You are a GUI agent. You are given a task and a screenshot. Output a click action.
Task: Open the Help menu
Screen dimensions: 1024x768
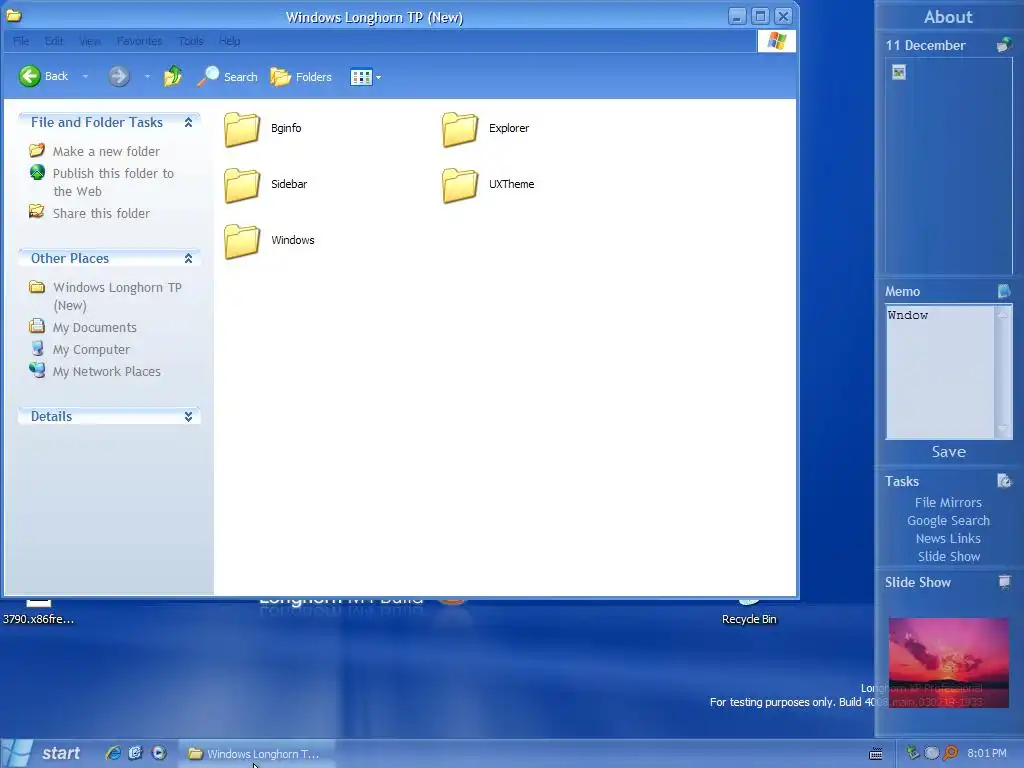[229, 41]
